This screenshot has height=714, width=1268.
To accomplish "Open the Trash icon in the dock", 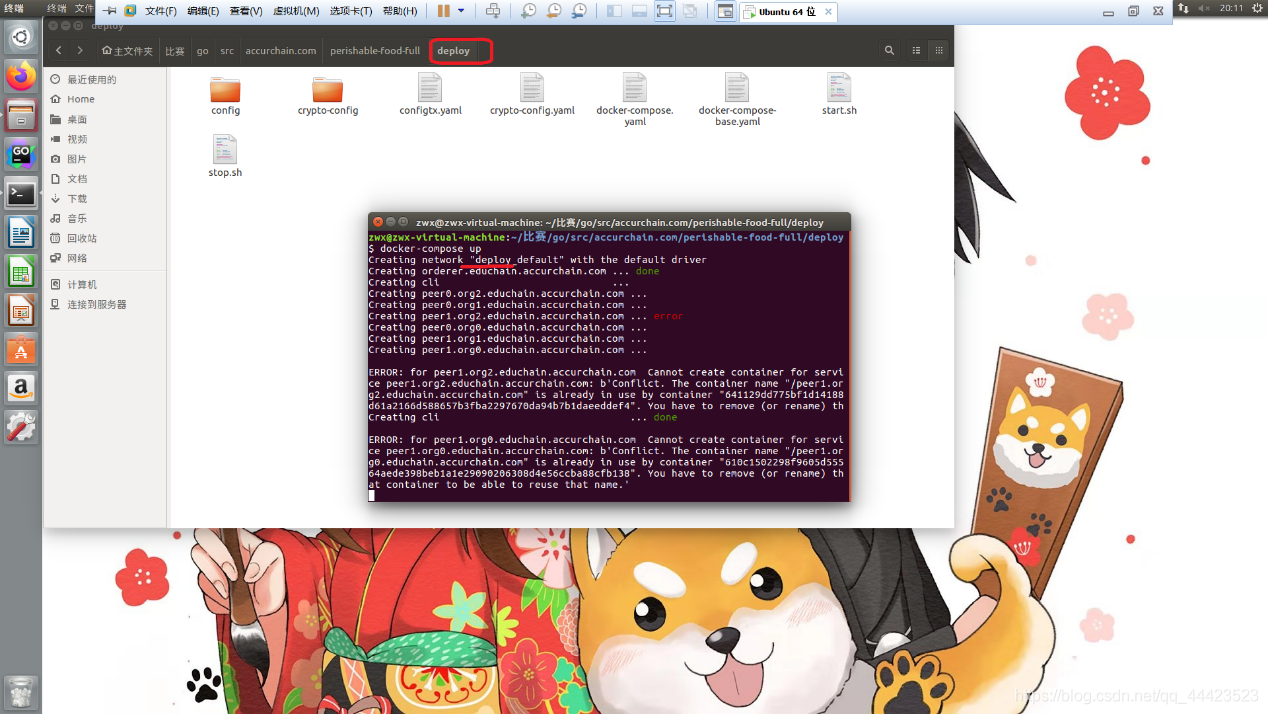I will [21, 692].
